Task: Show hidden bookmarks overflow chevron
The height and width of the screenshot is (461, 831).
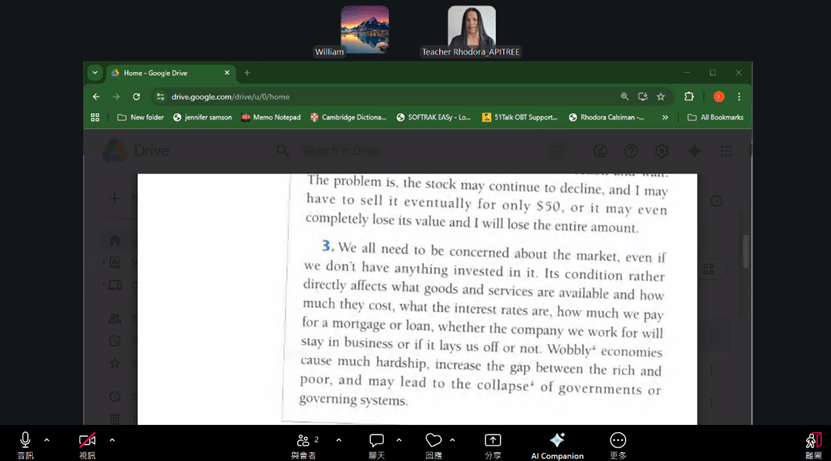Action: 665,117
